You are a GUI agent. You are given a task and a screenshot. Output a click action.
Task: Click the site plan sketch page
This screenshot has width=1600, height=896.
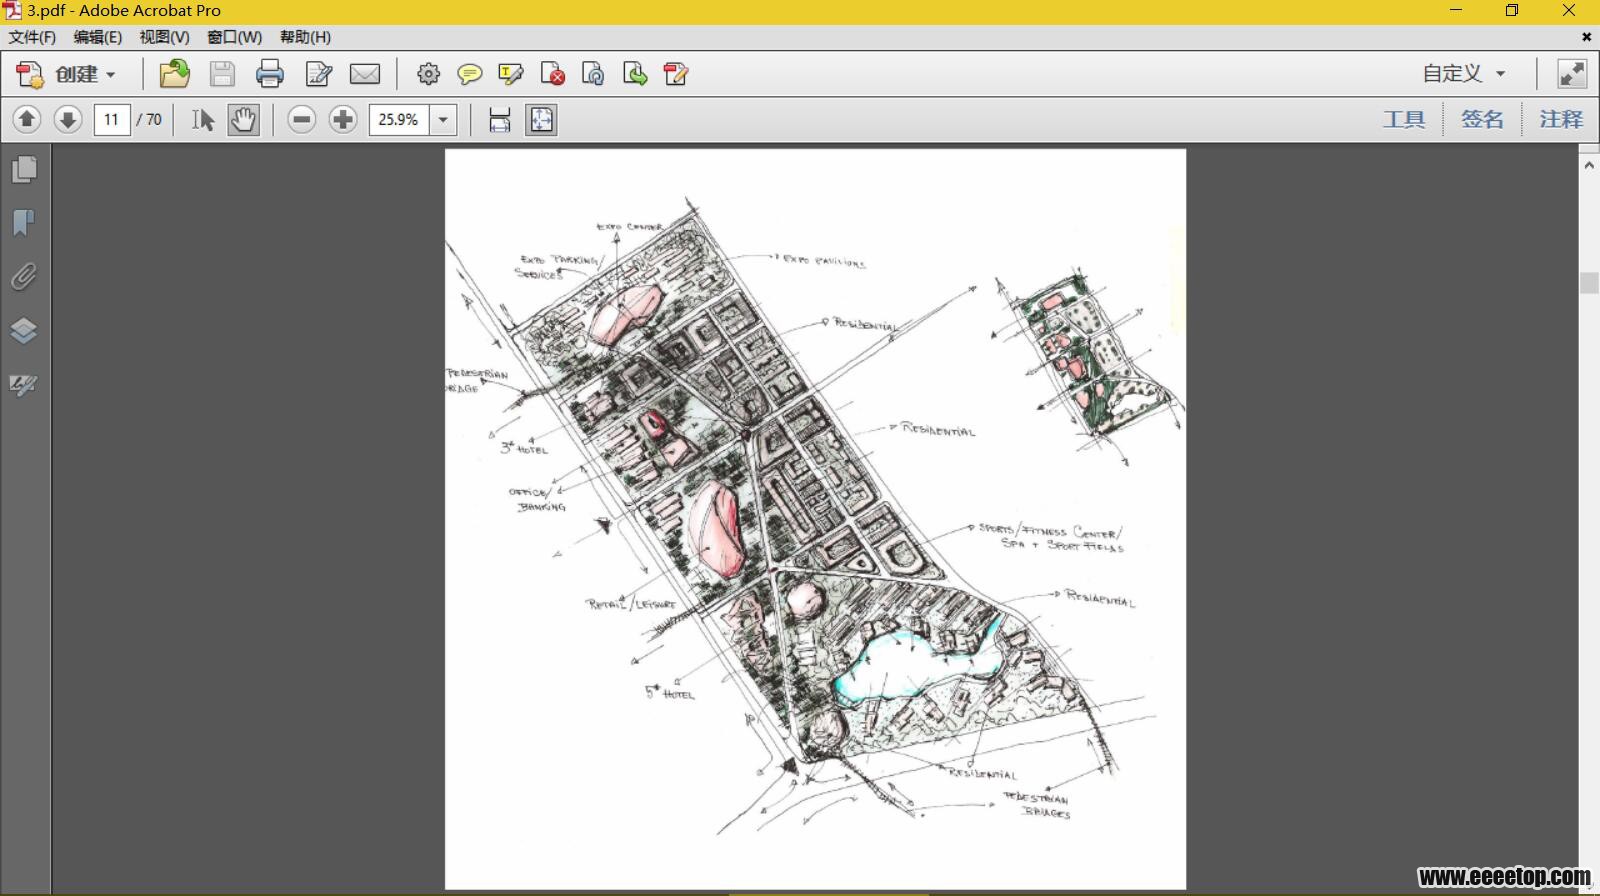coord(815,519)
